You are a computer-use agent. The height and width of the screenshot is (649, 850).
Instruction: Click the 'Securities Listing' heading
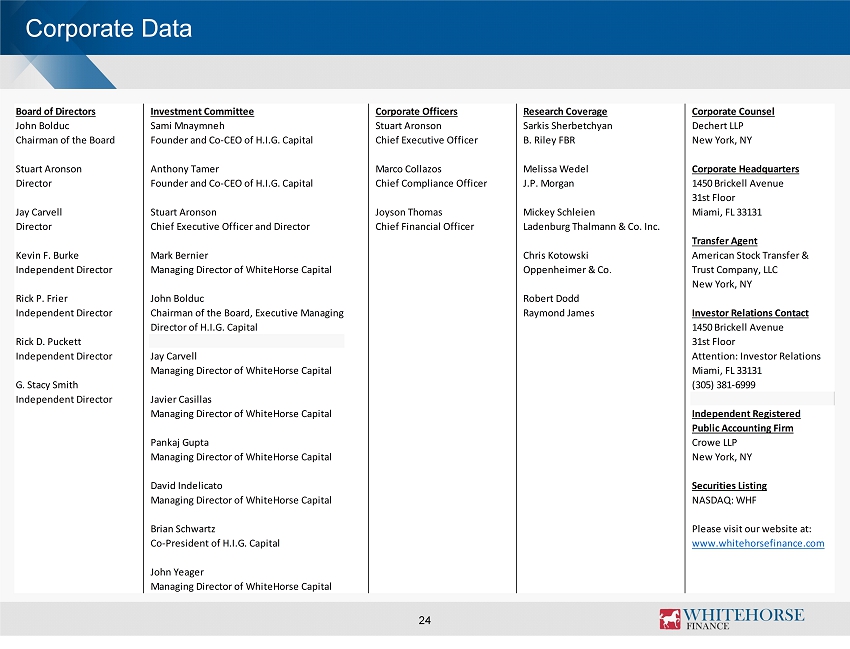coord(729,486)
